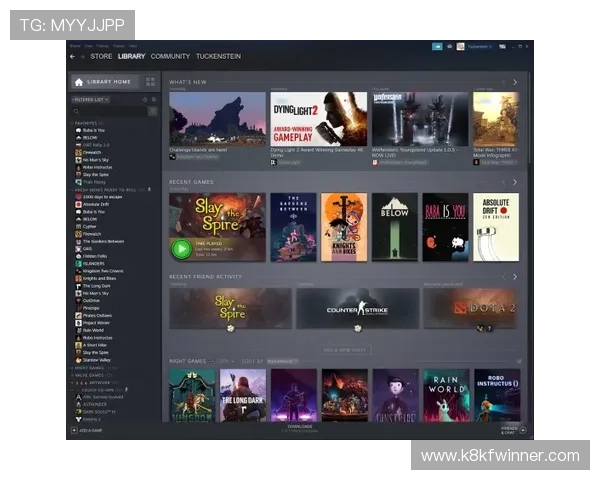The width and height of the screenshot is (600, 480).
Task: Open Dota 2 friend activity card
Action: click(471, 309)
